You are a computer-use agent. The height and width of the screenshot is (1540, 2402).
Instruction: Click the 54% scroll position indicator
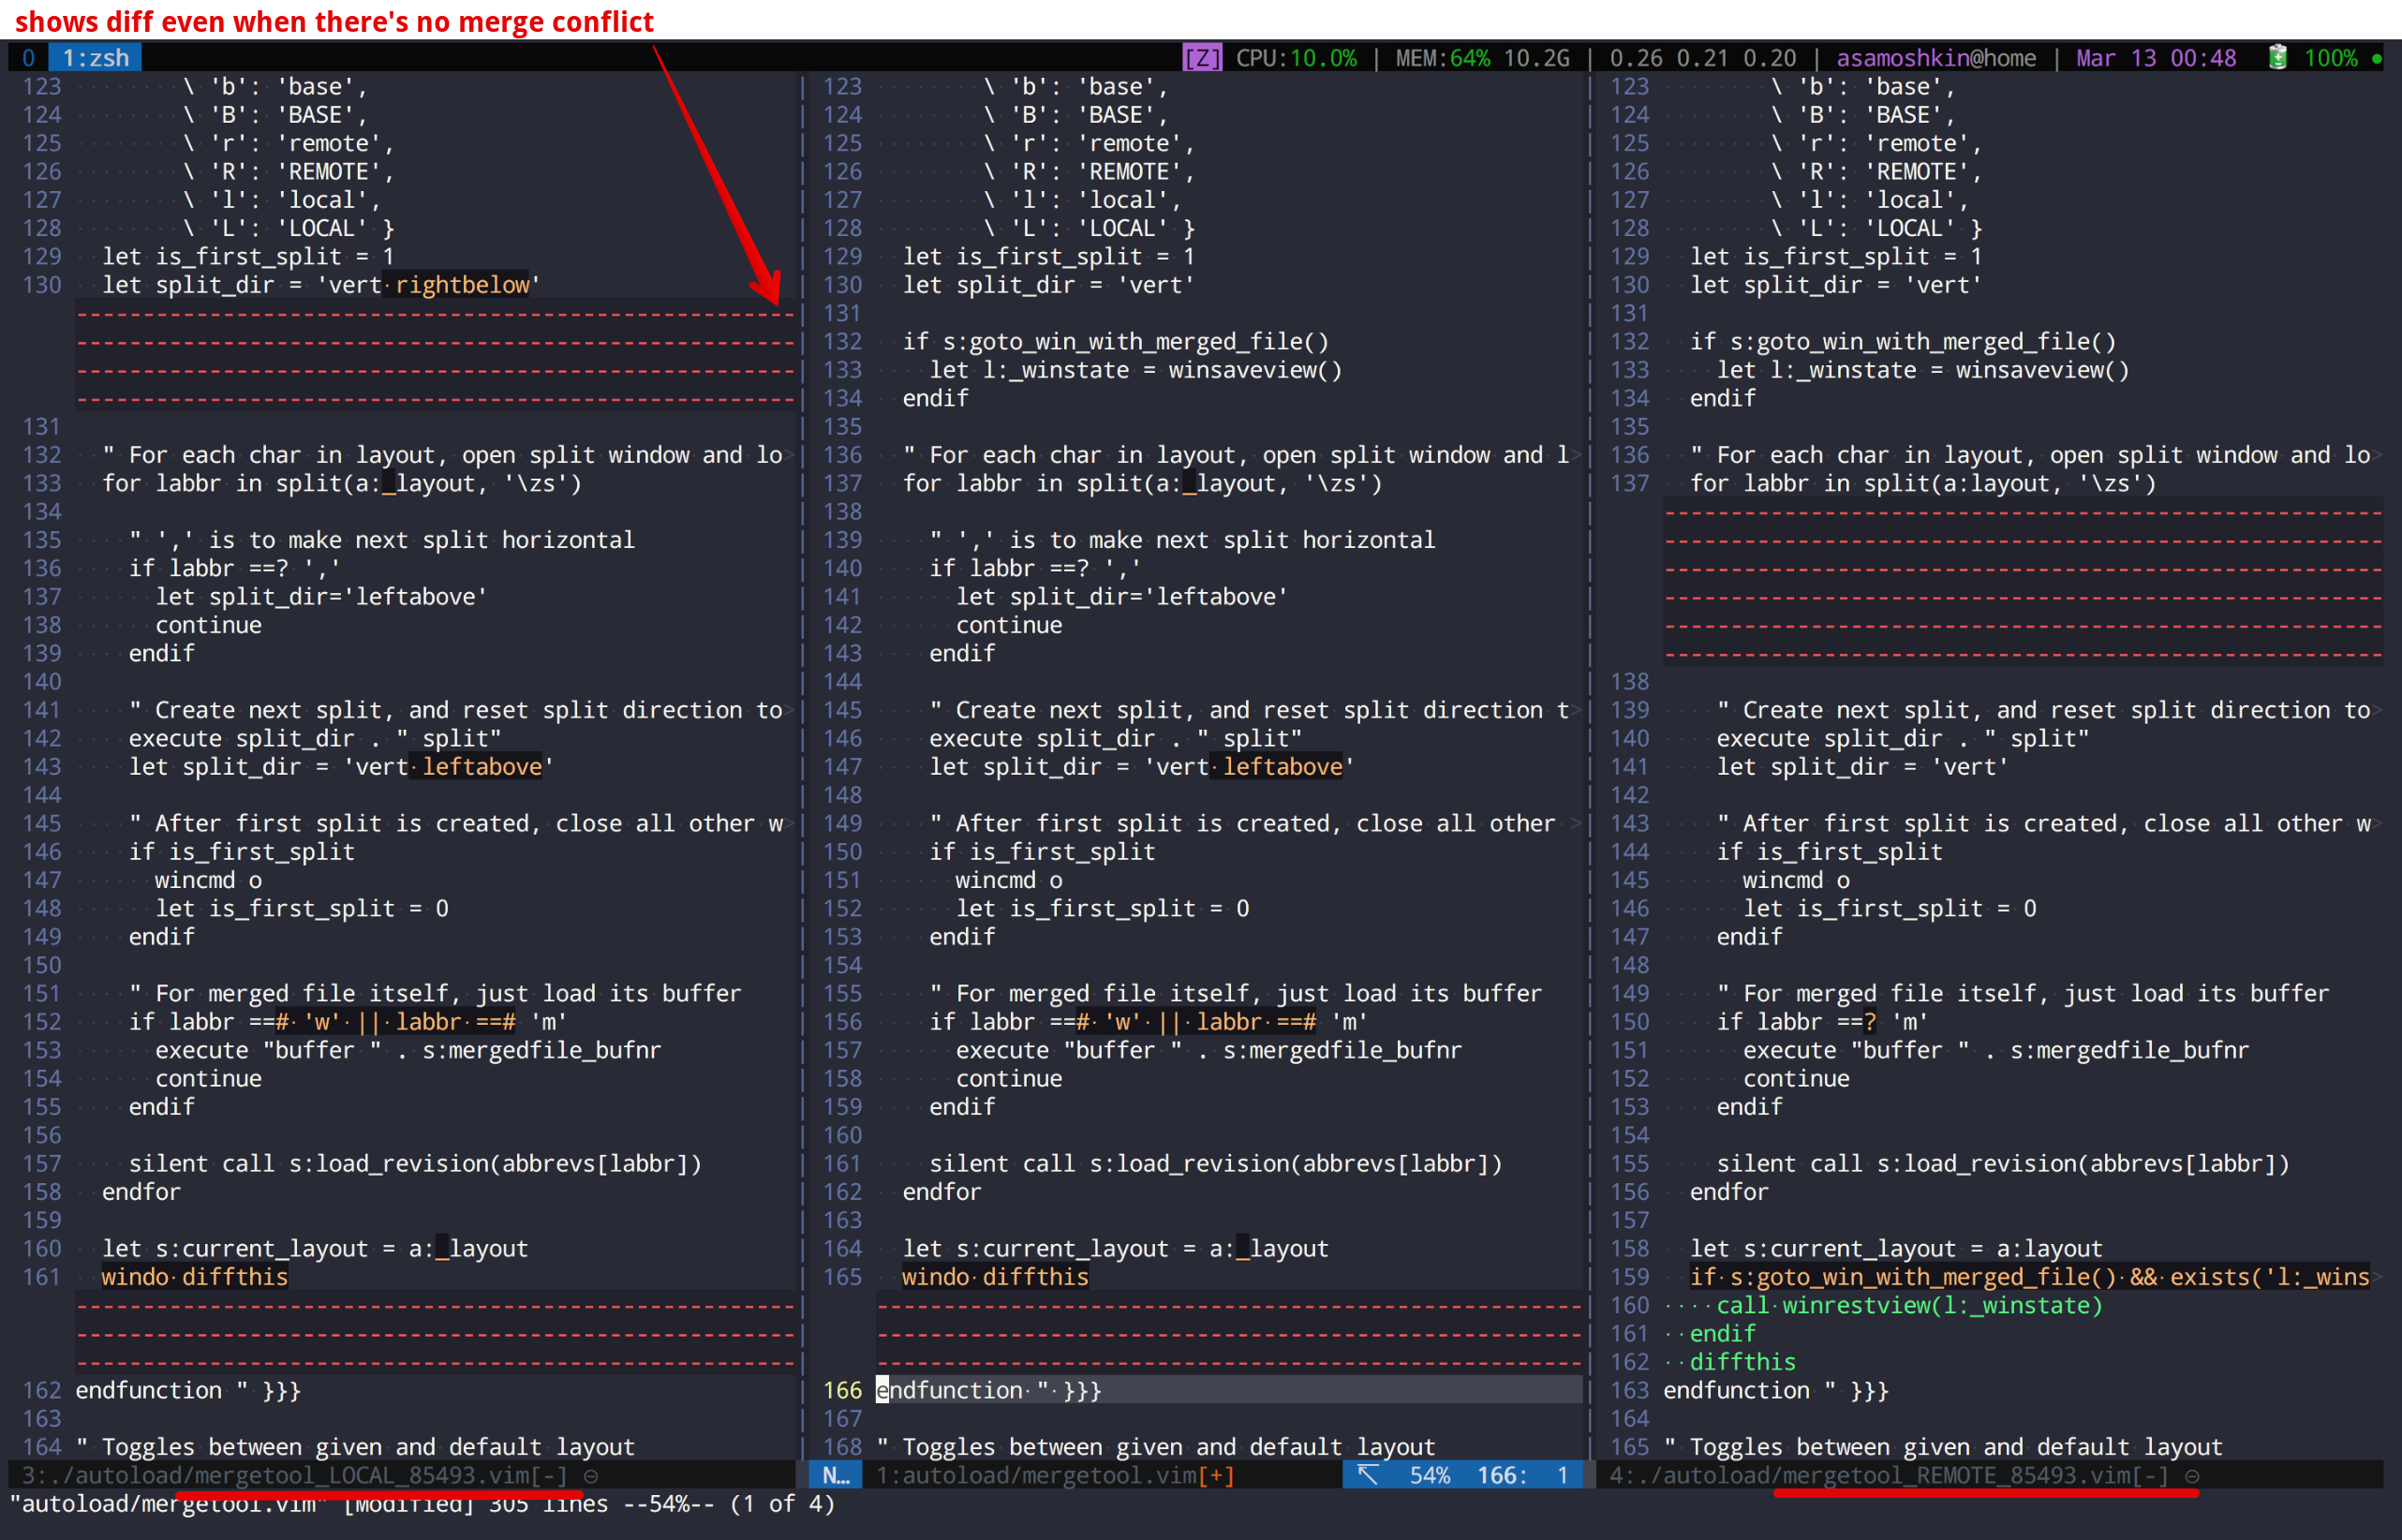[x=1430, y=1475]
